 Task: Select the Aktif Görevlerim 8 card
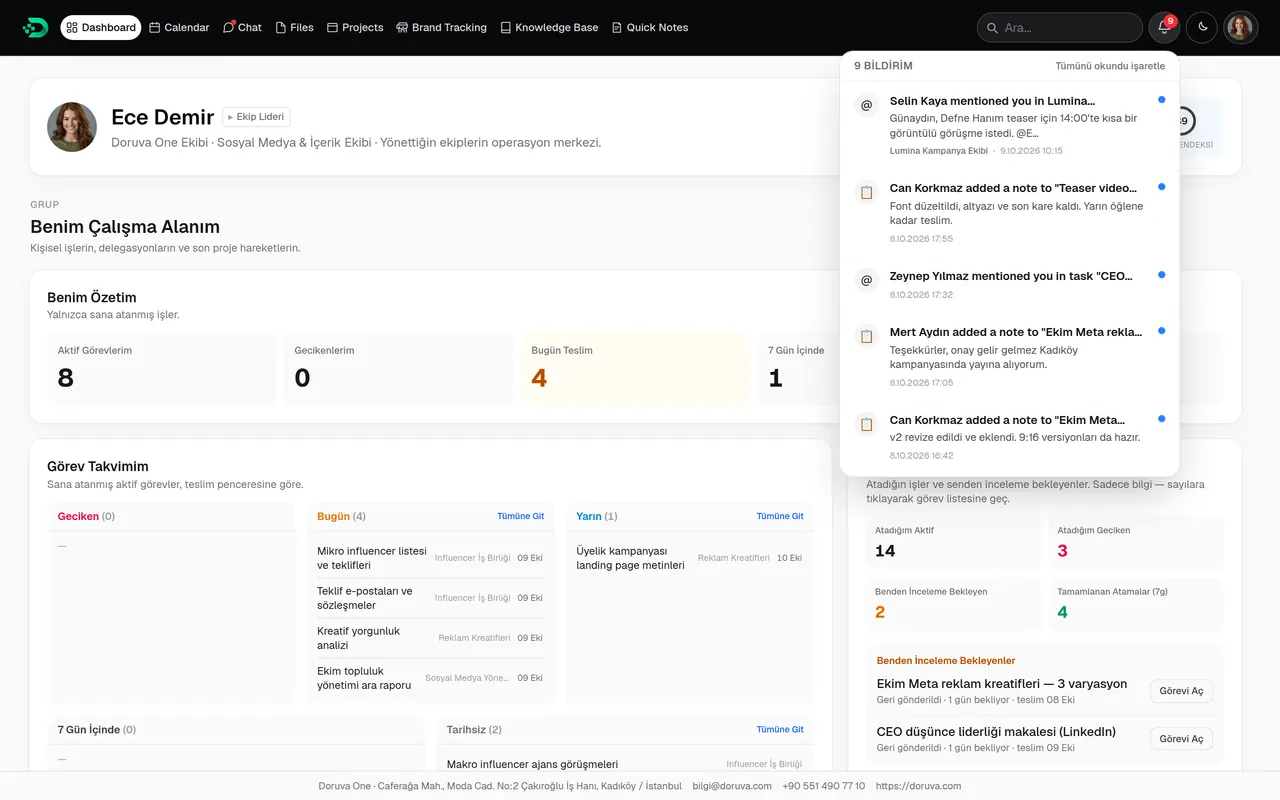point(161,369)
